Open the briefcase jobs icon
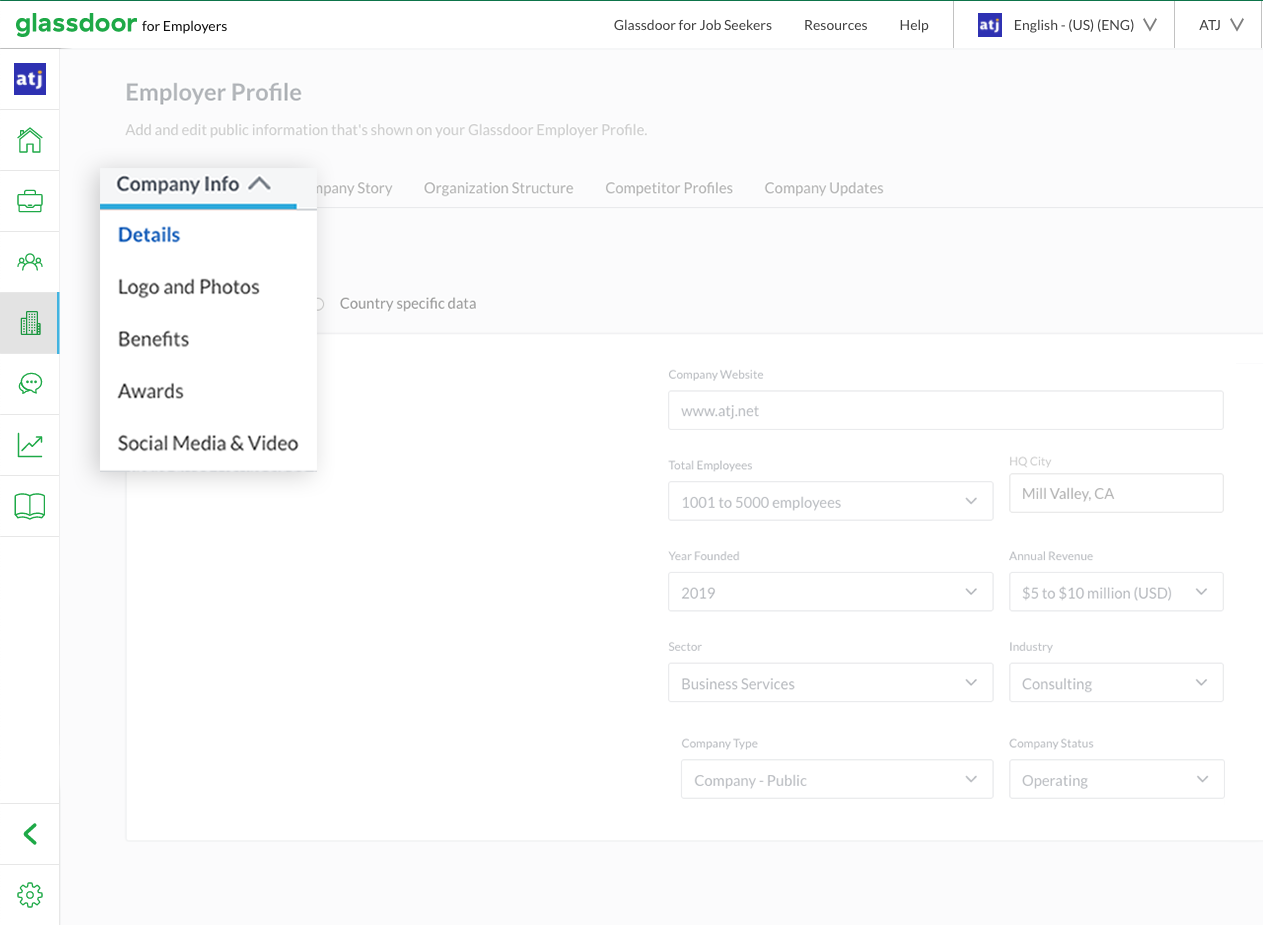The width and height of the screenshot is (1263, 925). [x=30, y=201]
